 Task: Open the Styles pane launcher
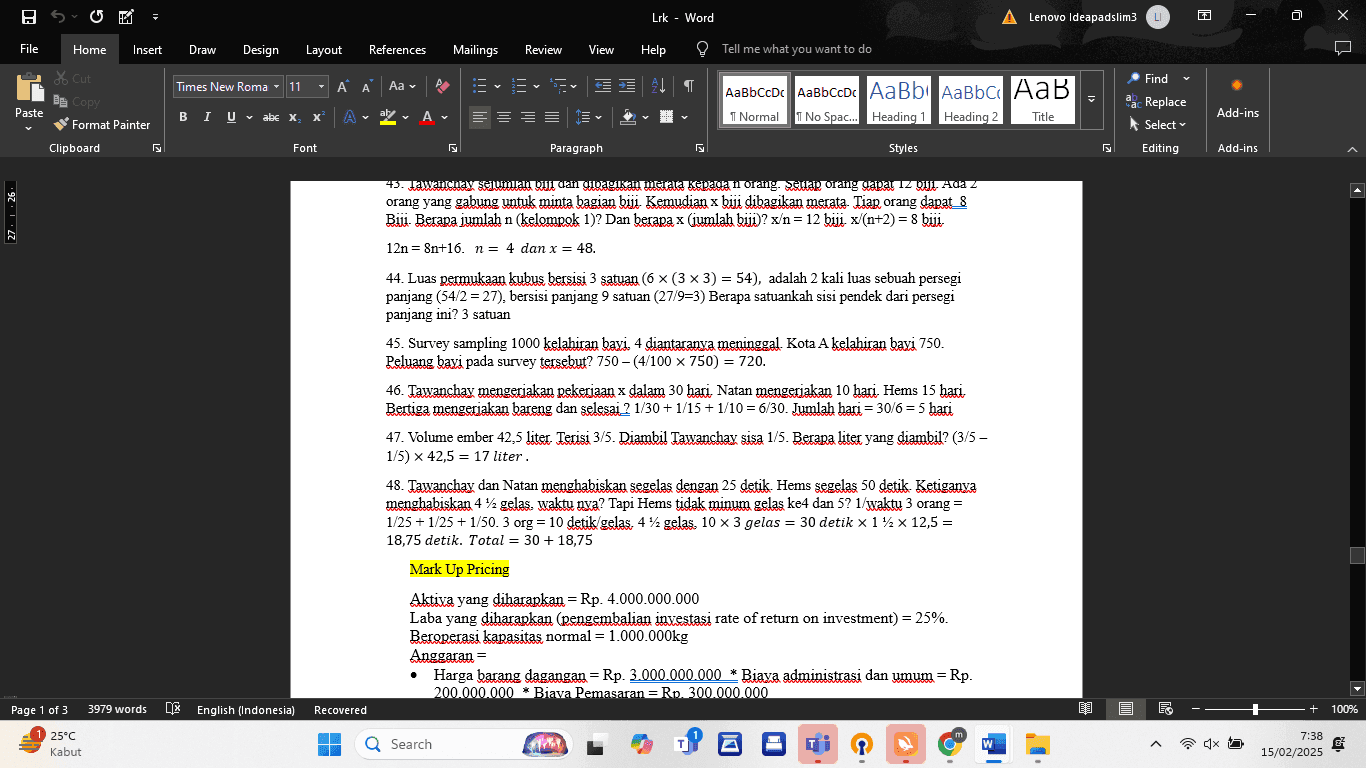(1107, 148)
